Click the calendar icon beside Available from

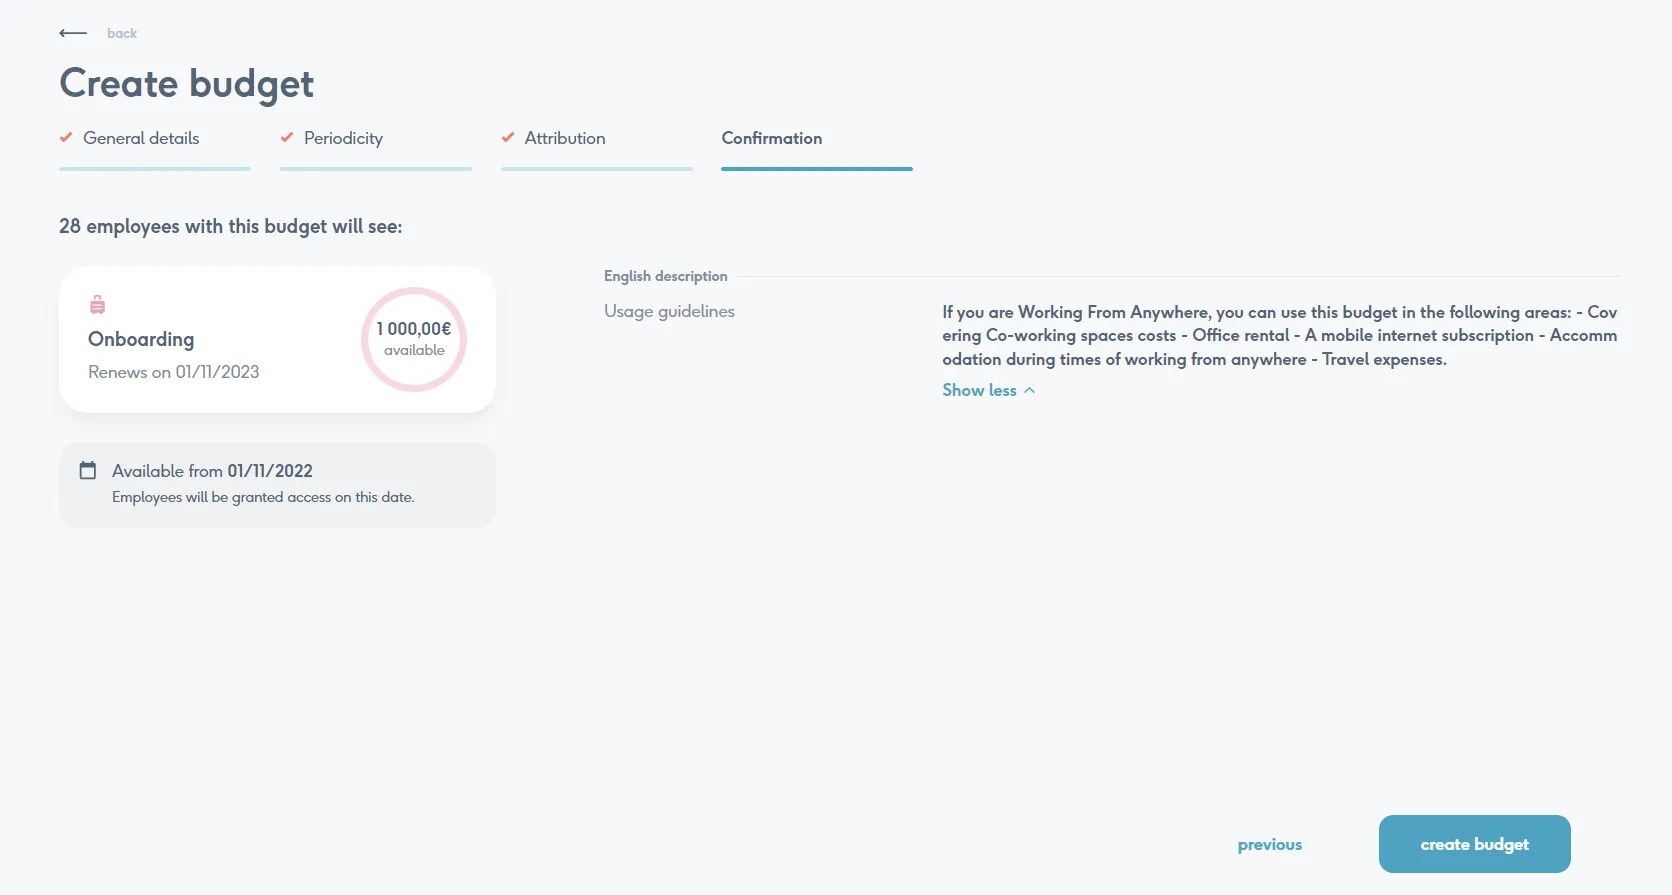point(88,470)
